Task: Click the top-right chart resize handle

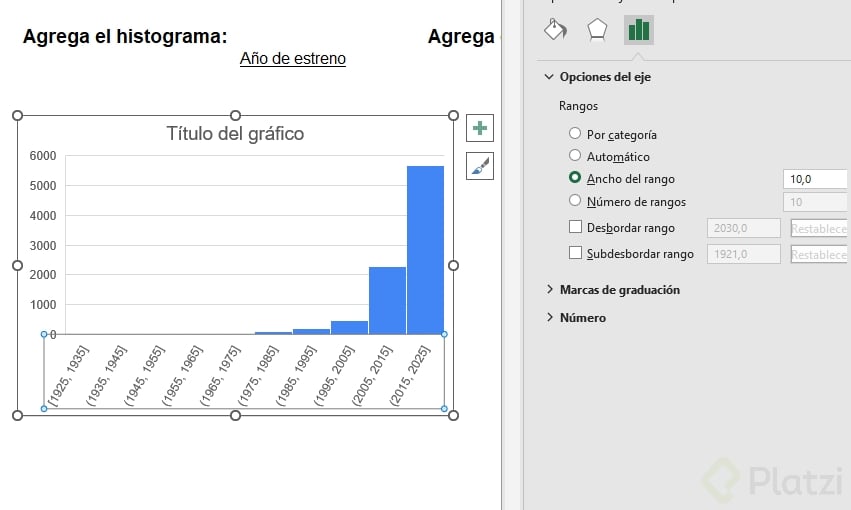Action: tap(453, 116)
